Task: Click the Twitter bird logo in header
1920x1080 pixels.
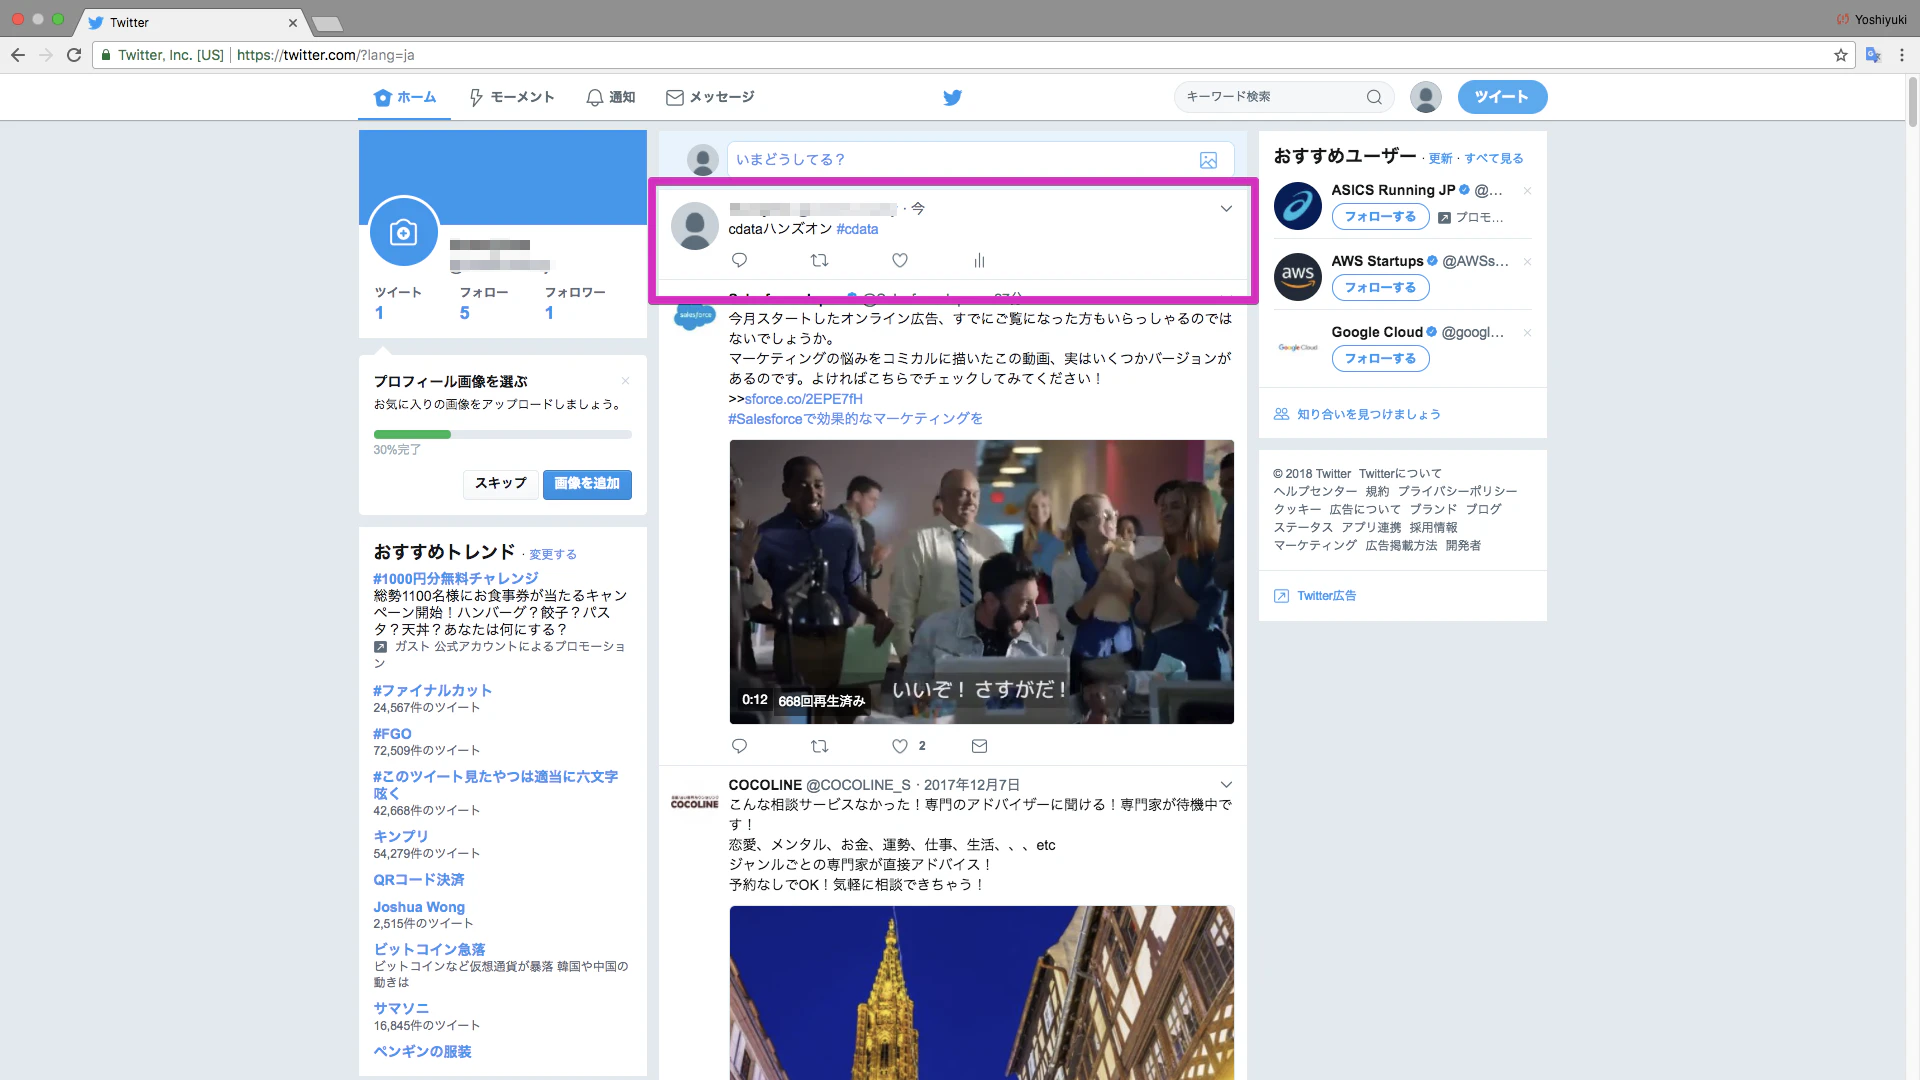Action: (x=952, y=97)
